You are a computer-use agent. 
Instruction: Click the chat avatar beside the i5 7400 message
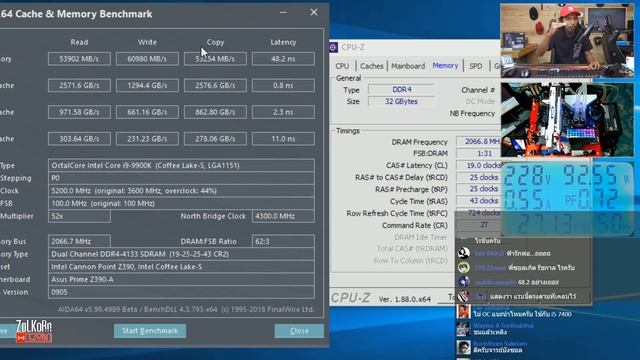(463, 311)
